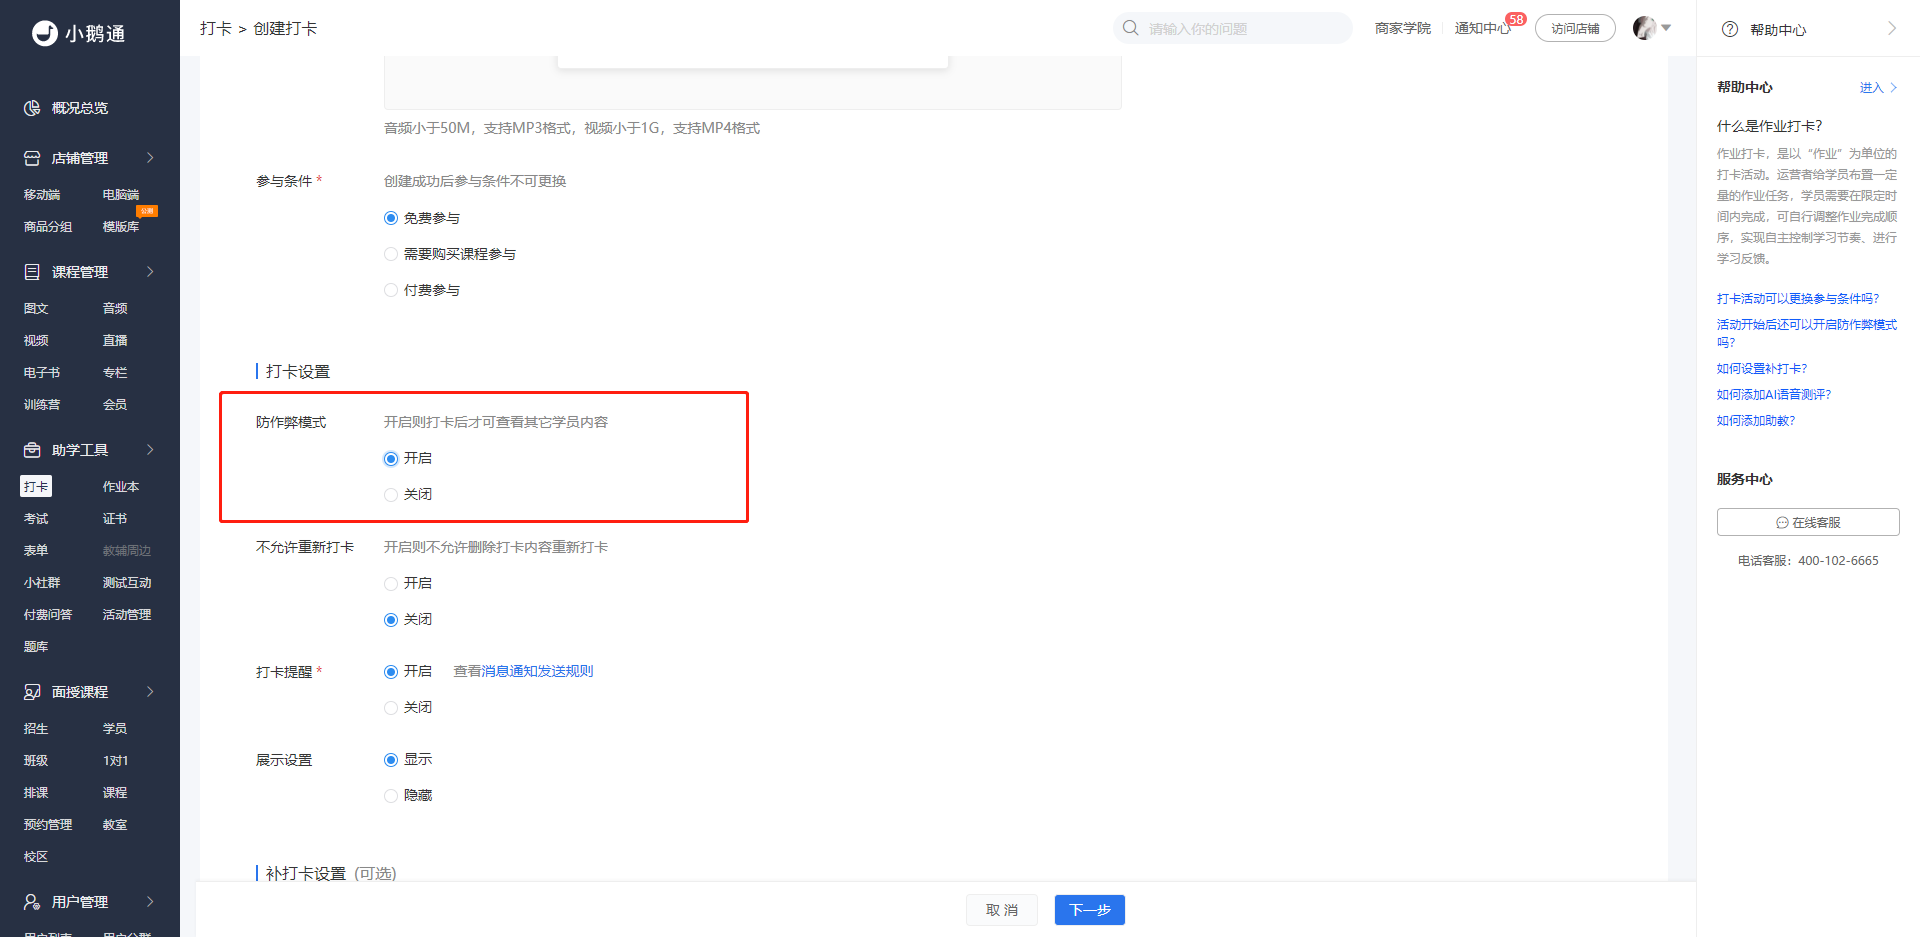Open 商家学院 link
Viewport: 1920px width, 937px height.
click(x=1403, y=28)
